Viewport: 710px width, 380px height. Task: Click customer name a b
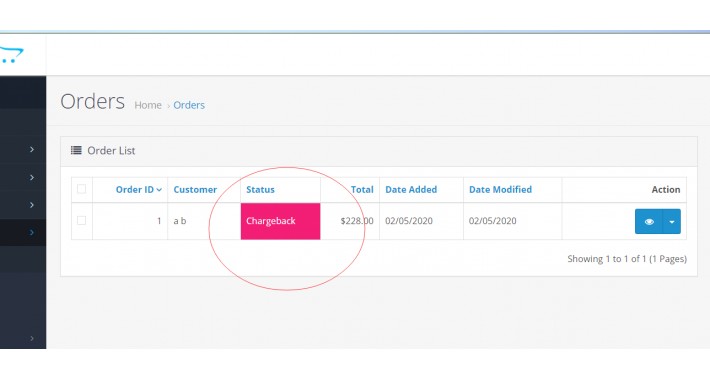point(180,221)
